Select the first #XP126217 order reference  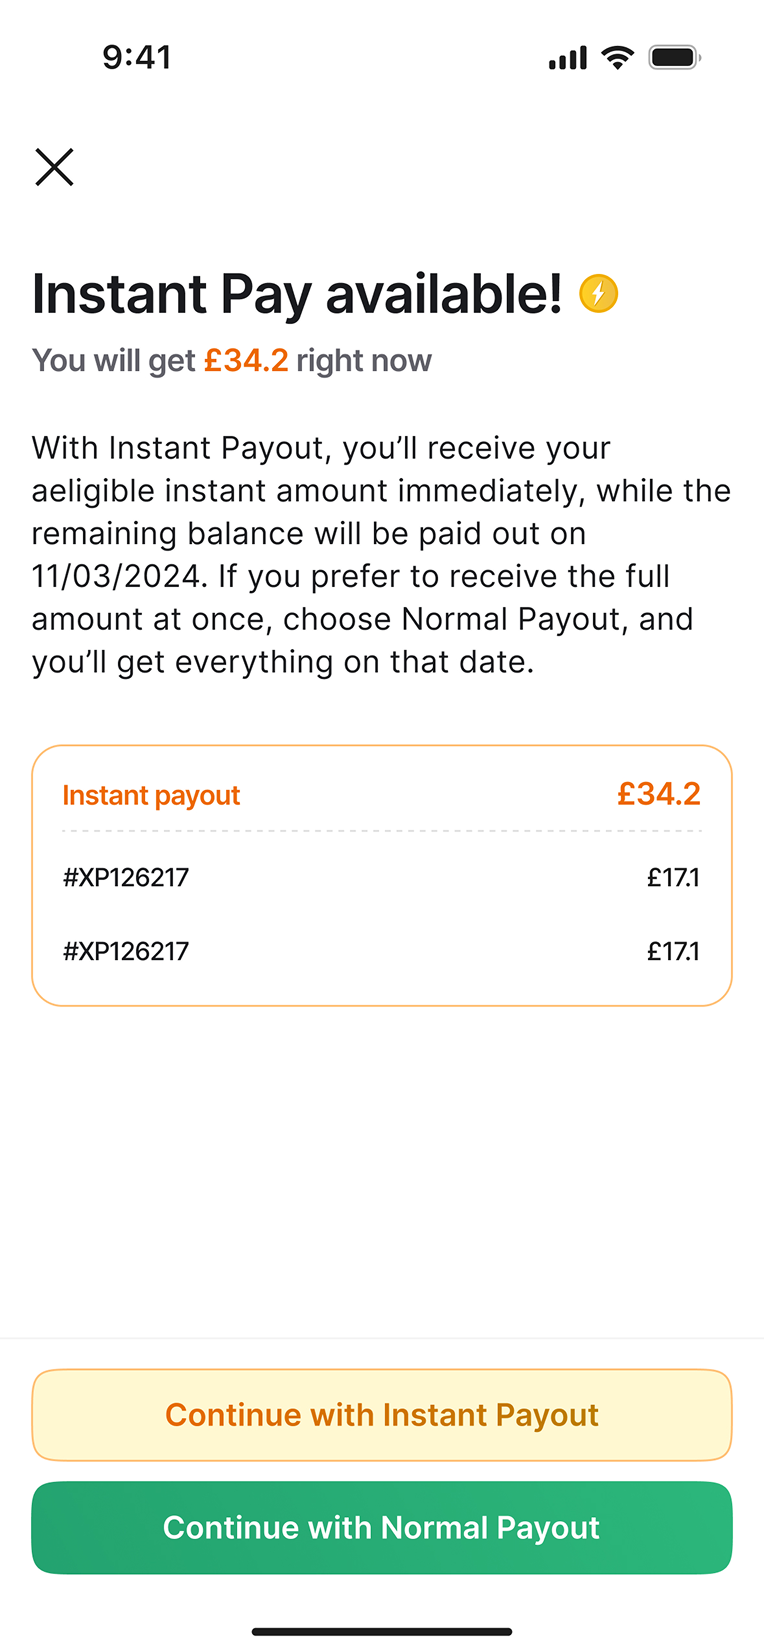[x=126, y=877]
